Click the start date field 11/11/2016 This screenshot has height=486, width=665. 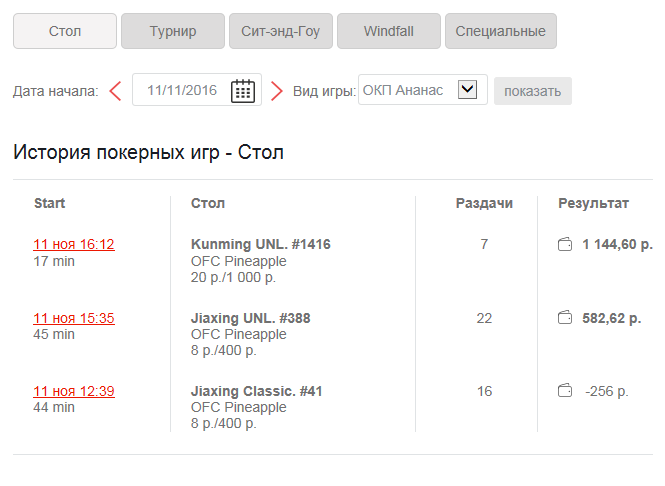point(182,90)
